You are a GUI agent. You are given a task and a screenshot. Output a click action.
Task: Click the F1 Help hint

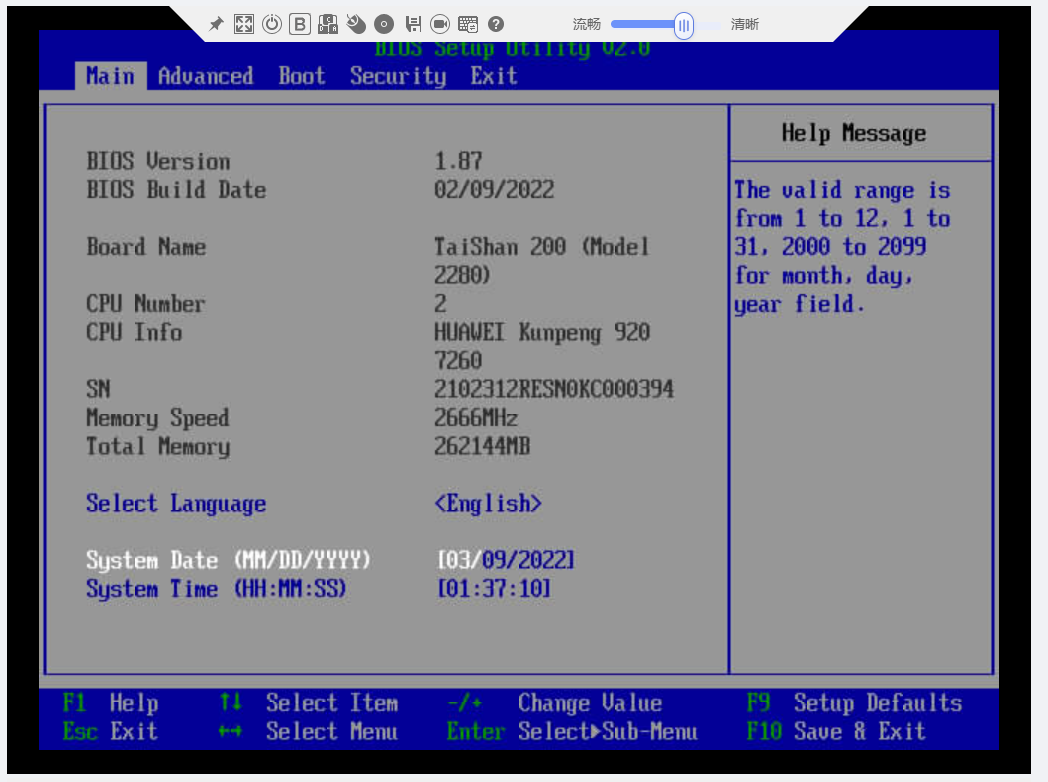[110, 703]
